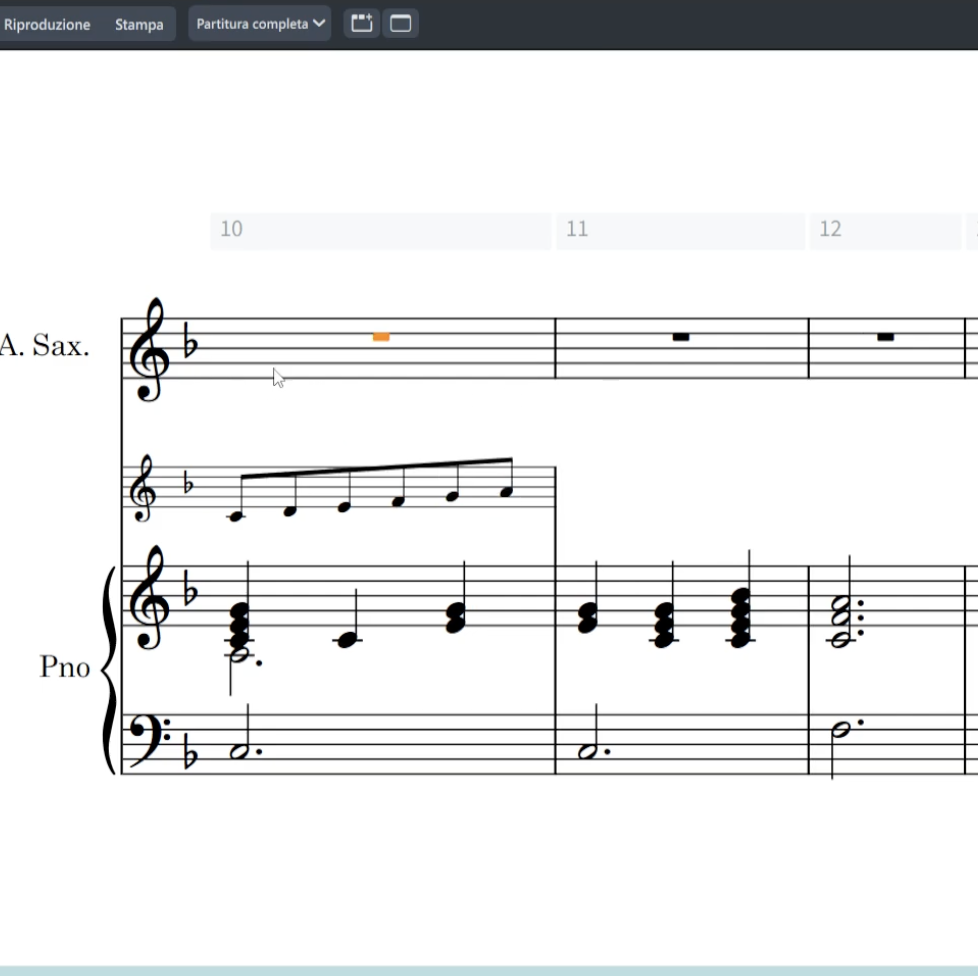Click the show tabs icon with plus
Image resolution: width=978 pixels, height=976 pixels.
[x=362, y=24]
